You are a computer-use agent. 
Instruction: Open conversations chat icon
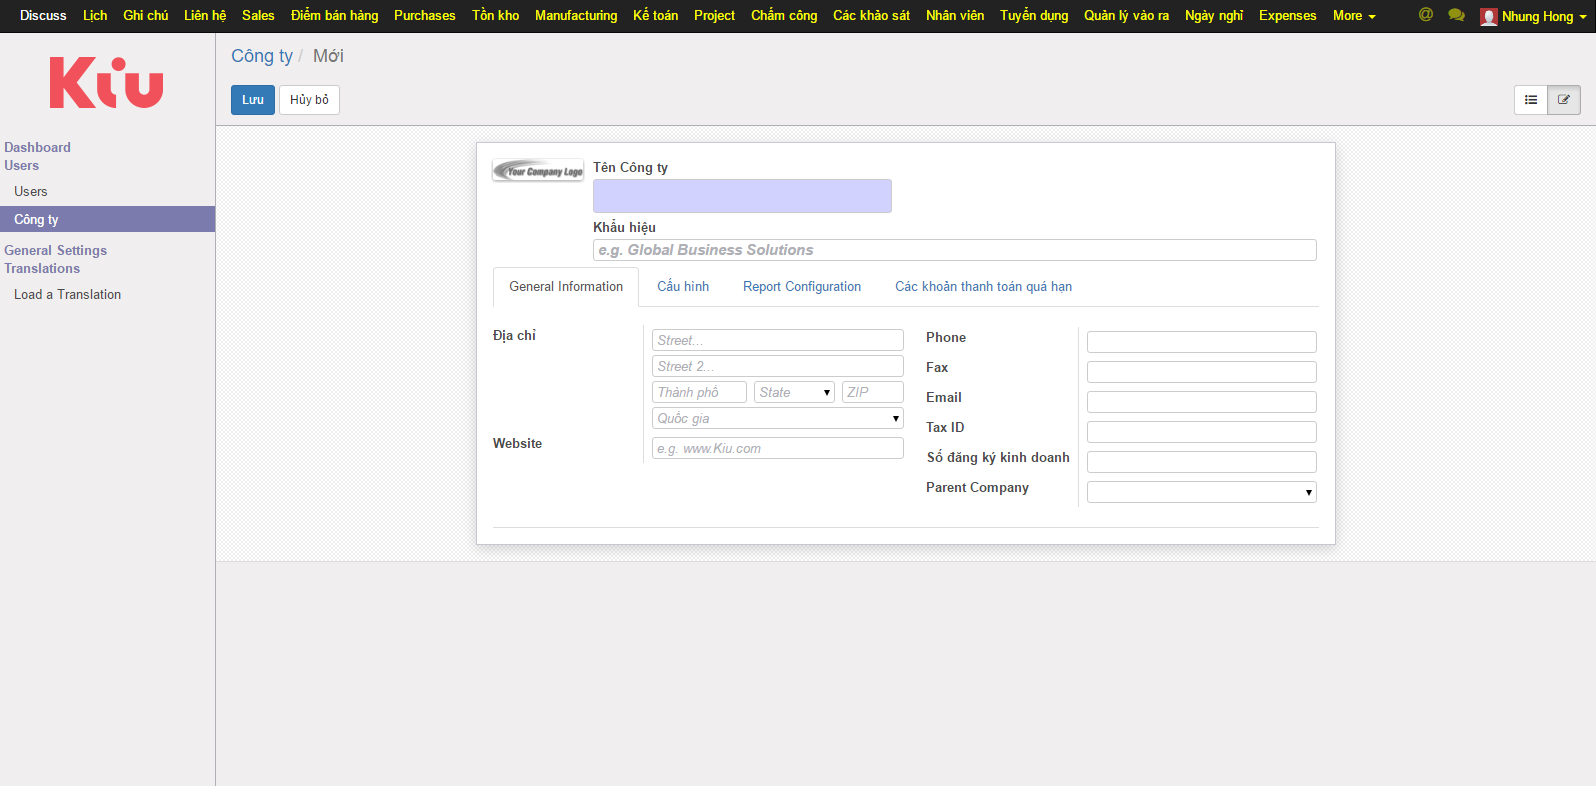pyautogui.click(x=1456, y=15)
